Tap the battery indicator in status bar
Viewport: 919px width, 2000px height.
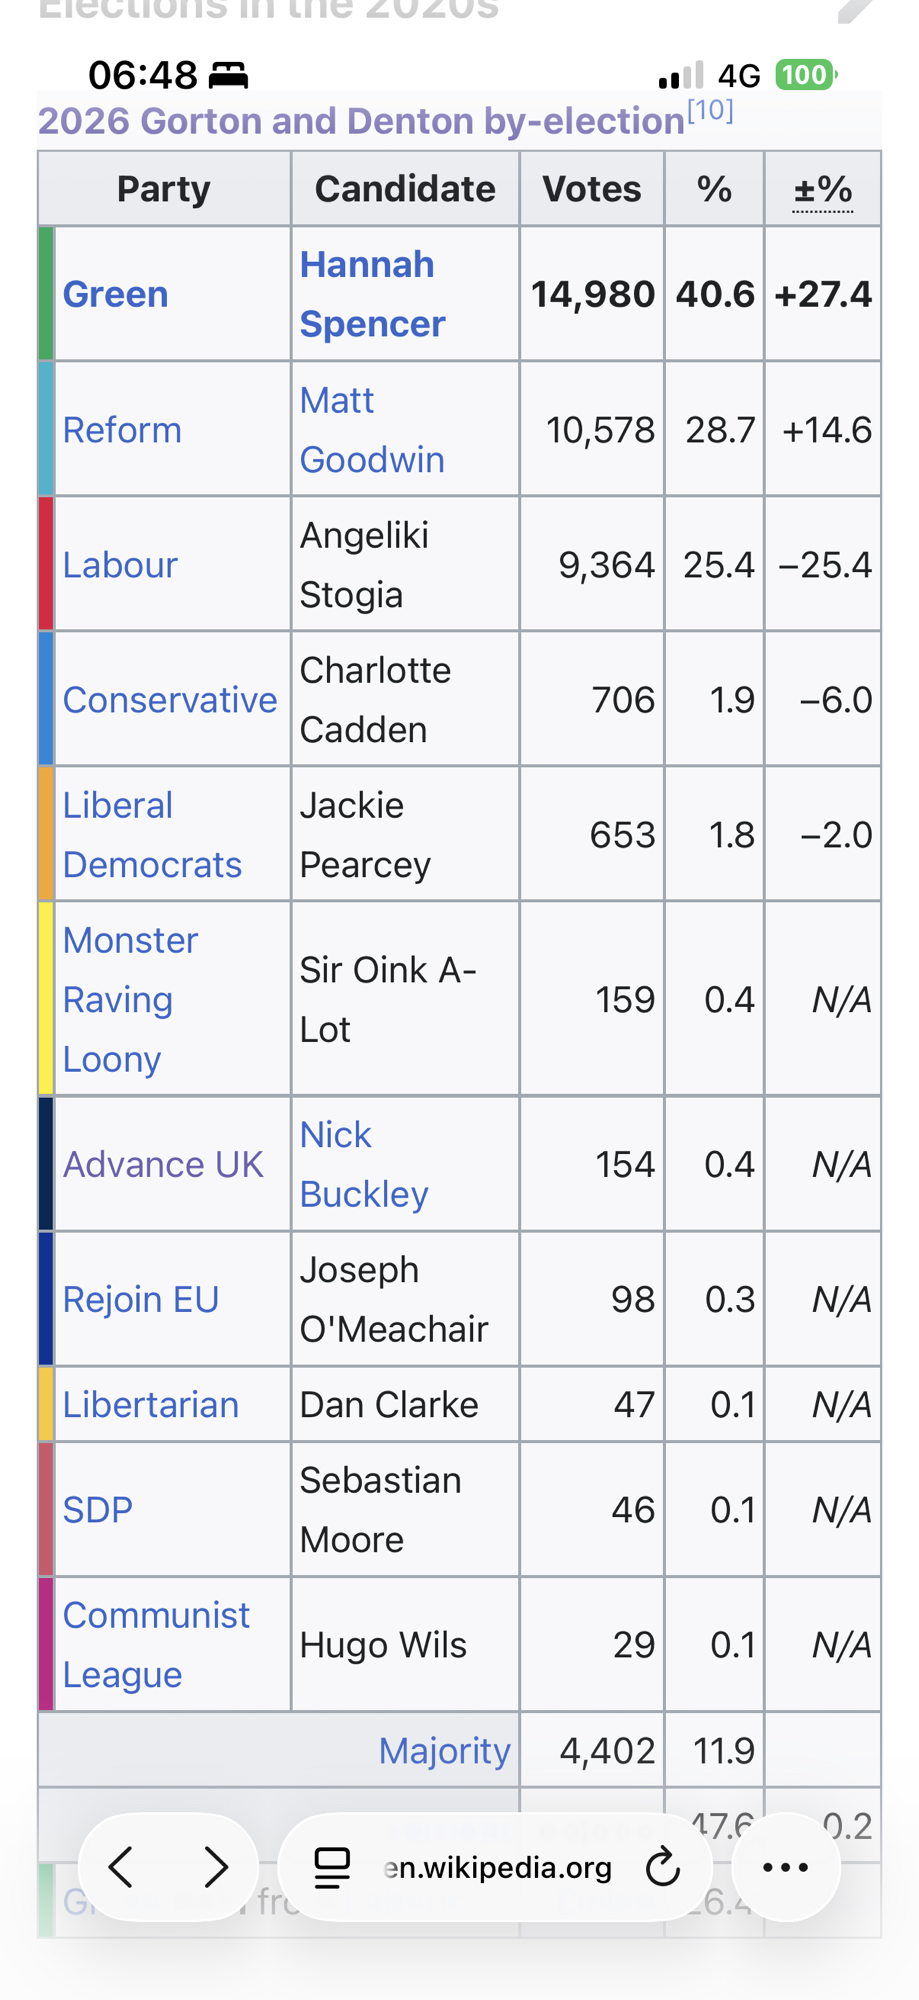[x=805, y=75]
